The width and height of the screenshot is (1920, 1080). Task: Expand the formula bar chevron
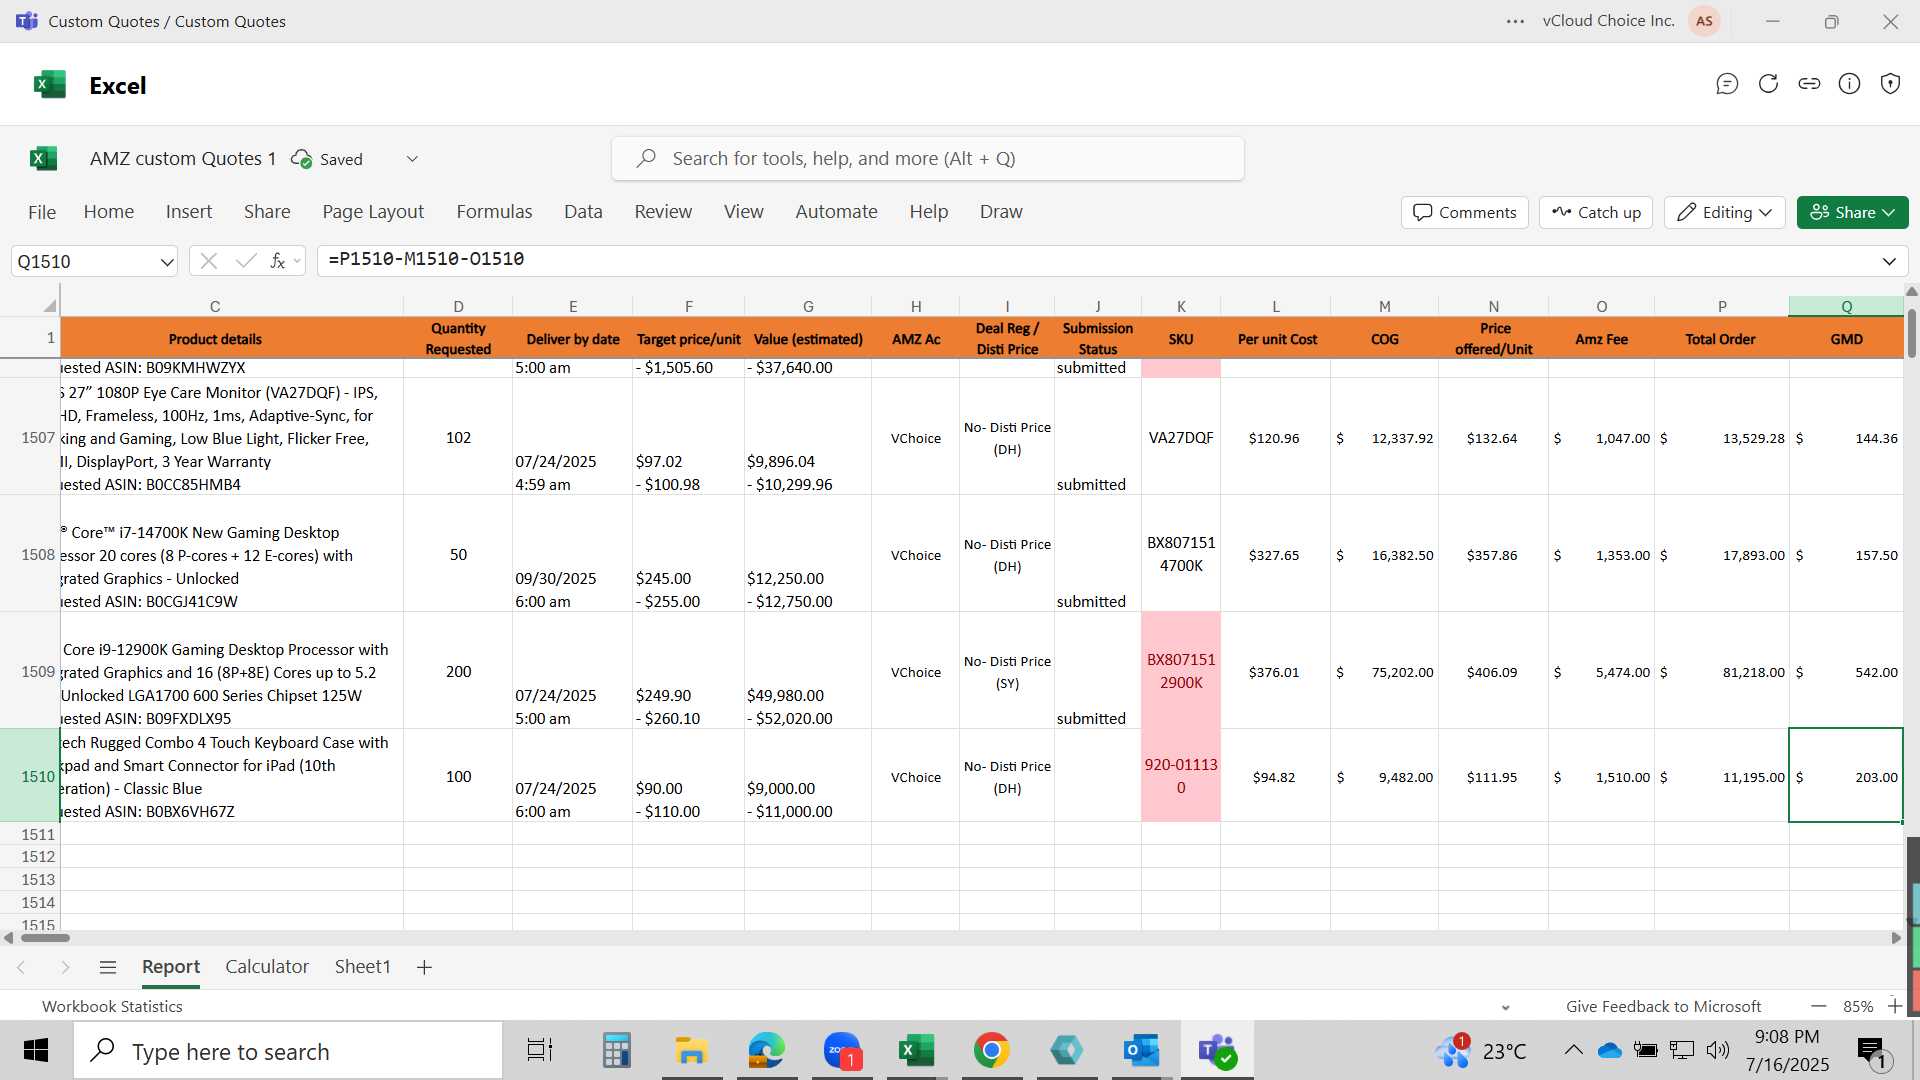[x=1889, y=261]
